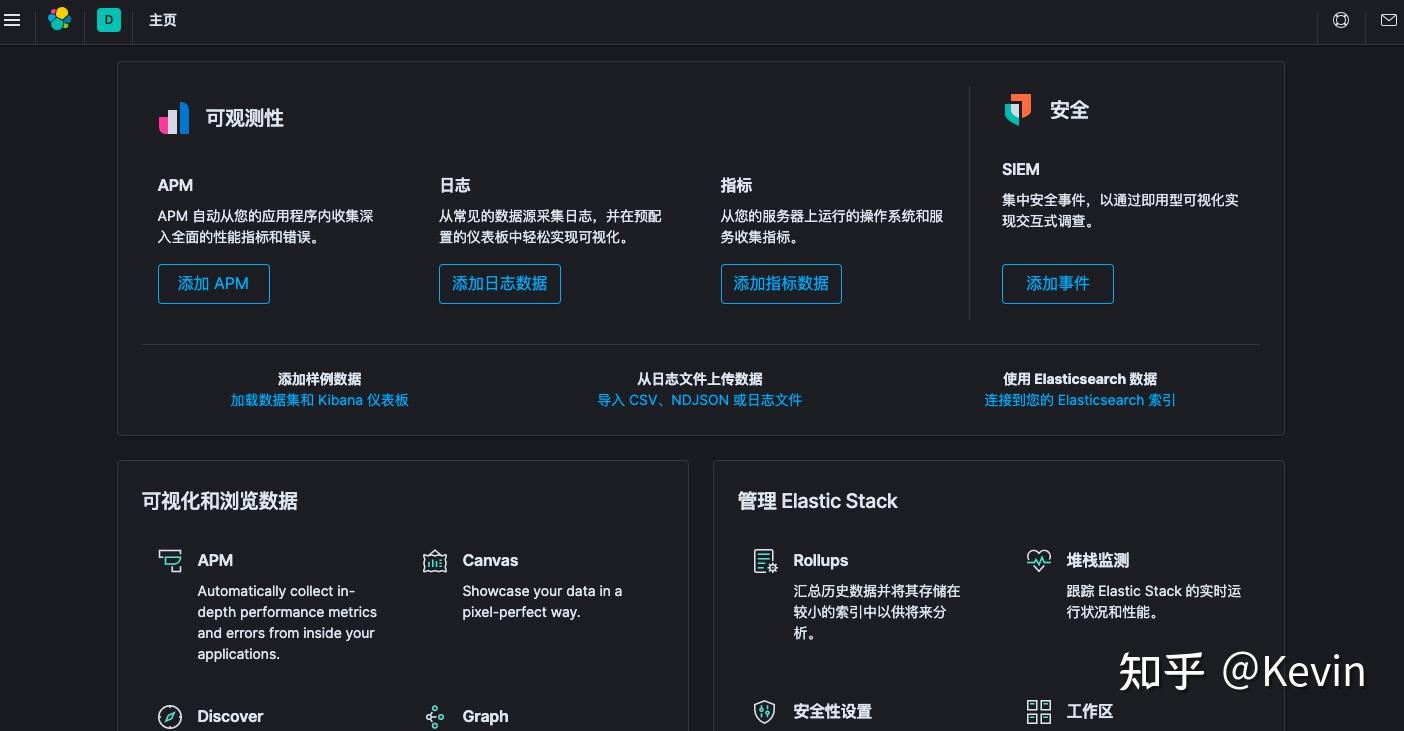The image size is (1404, 731).
Task: Open Canvas via its easel icon
Action: point(435,561)
